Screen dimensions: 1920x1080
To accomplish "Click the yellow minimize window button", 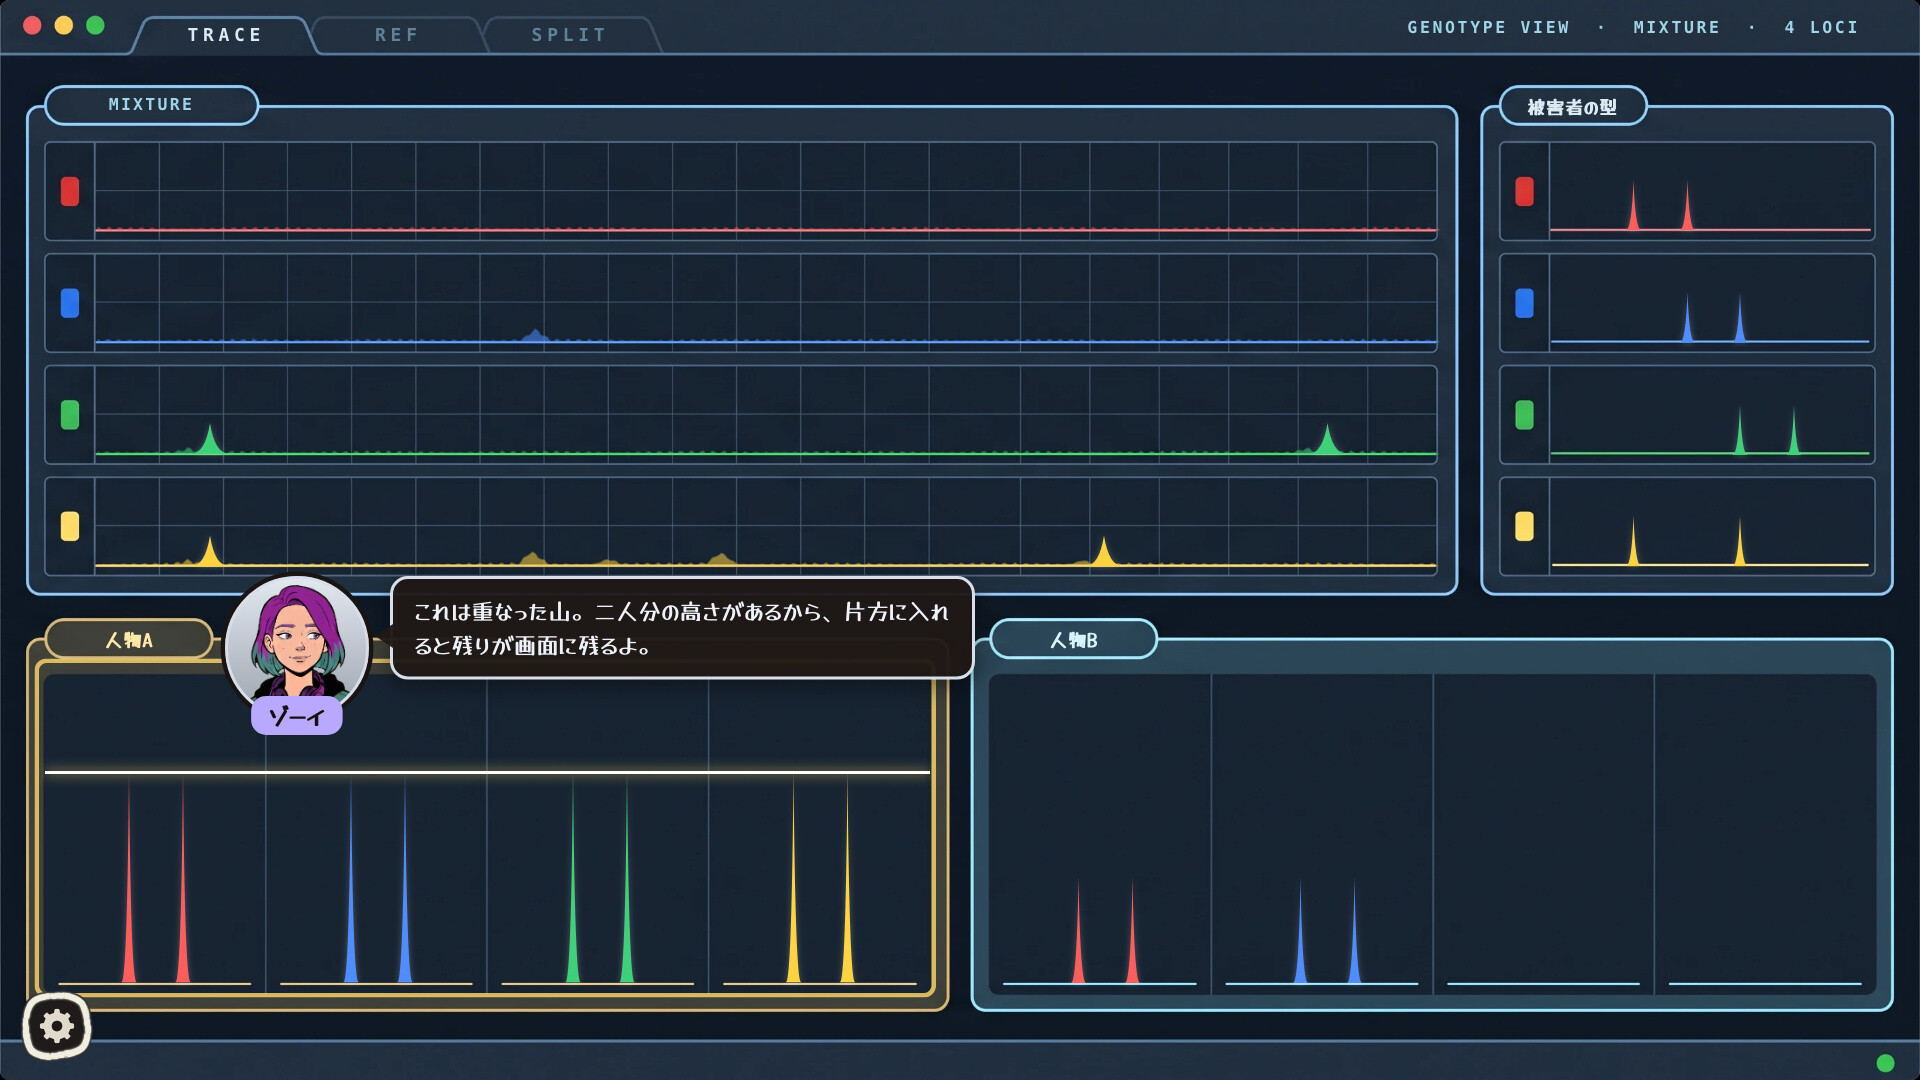I will click(64, 25).
